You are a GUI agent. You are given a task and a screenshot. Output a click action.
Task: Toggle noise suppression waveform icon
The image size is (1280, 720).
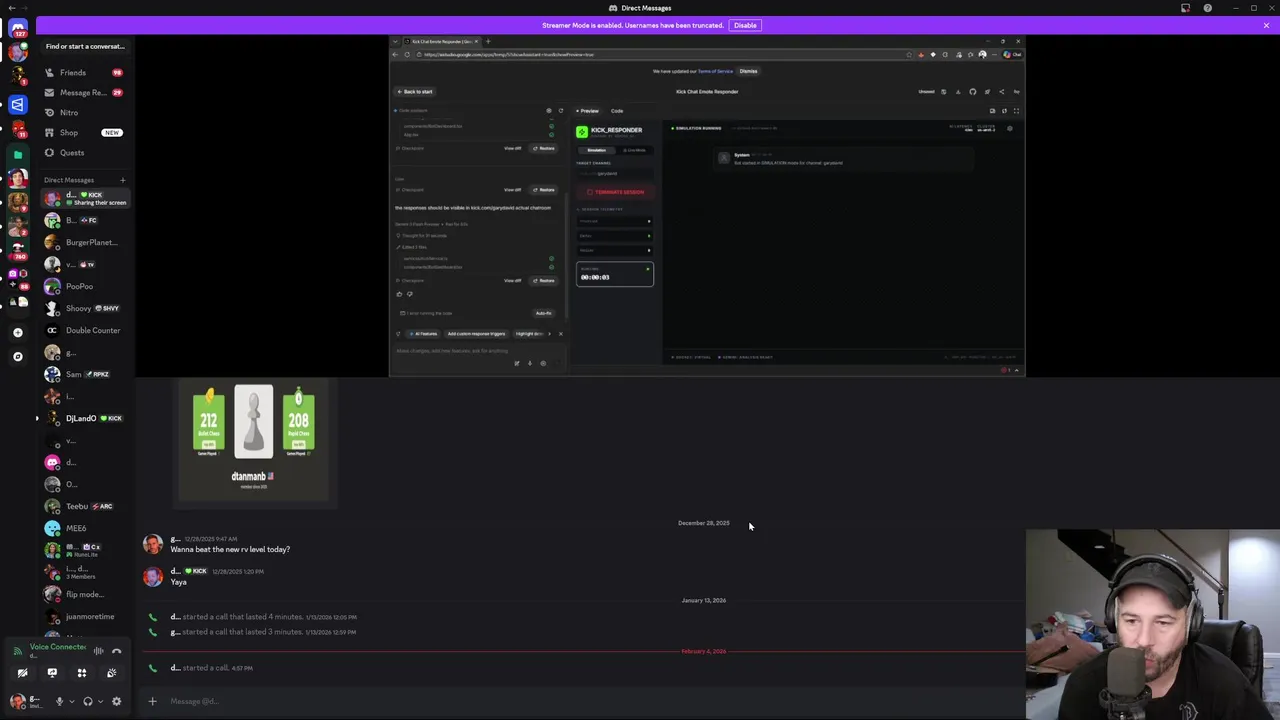point(98,651)
